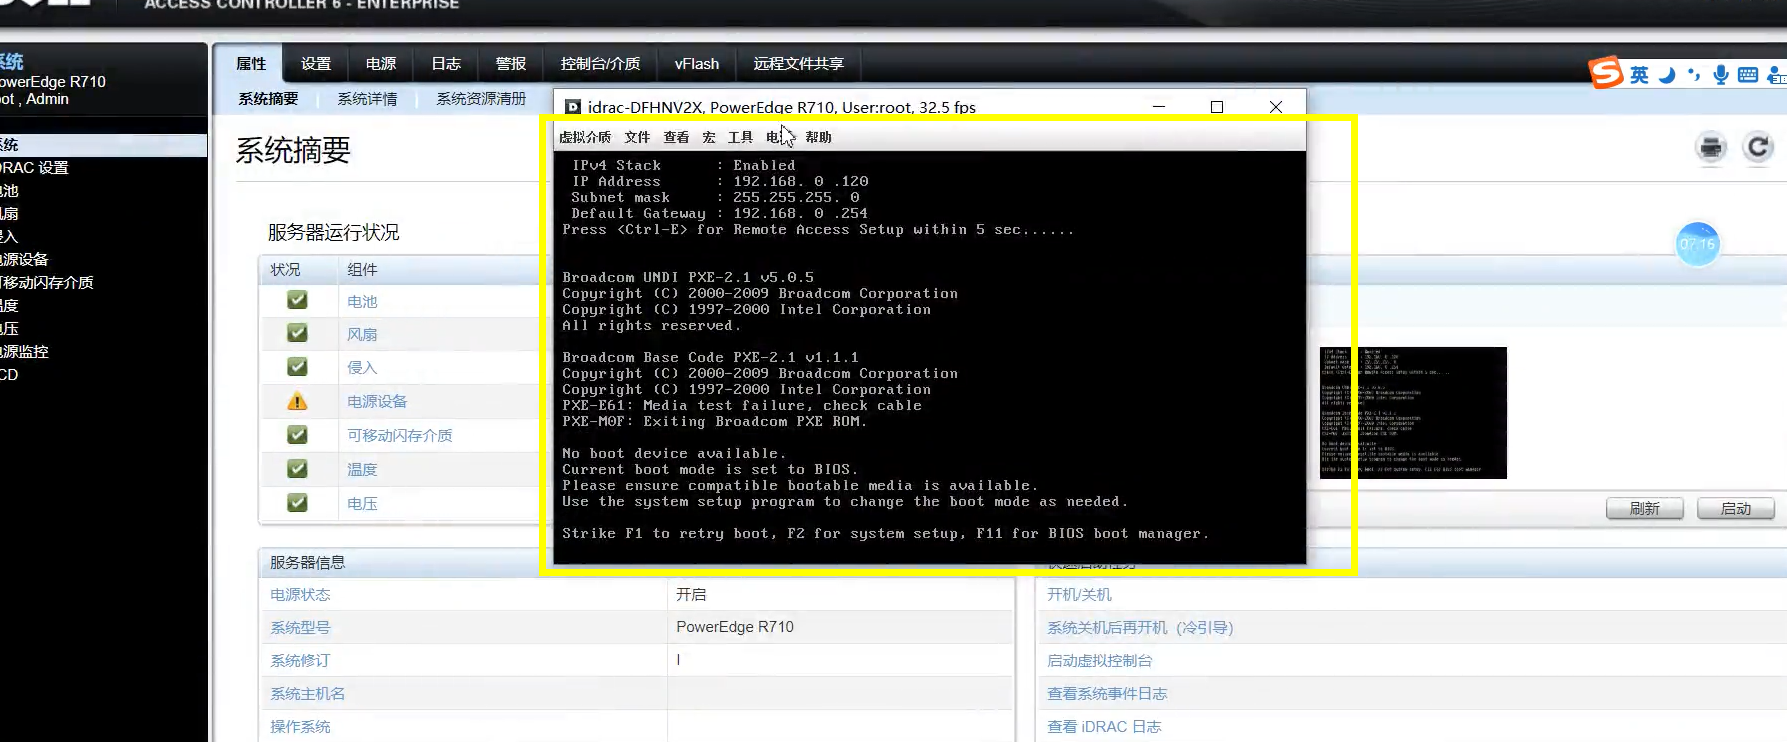Click the status icon for 电池 row
Image resolution: width=1787 pixels, height=742 pixels.
297,300
